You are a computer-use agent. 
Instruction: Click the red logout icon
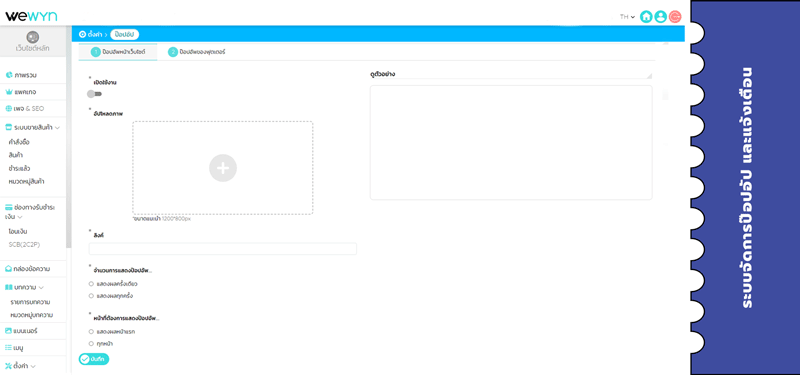(x=675, y=17)
